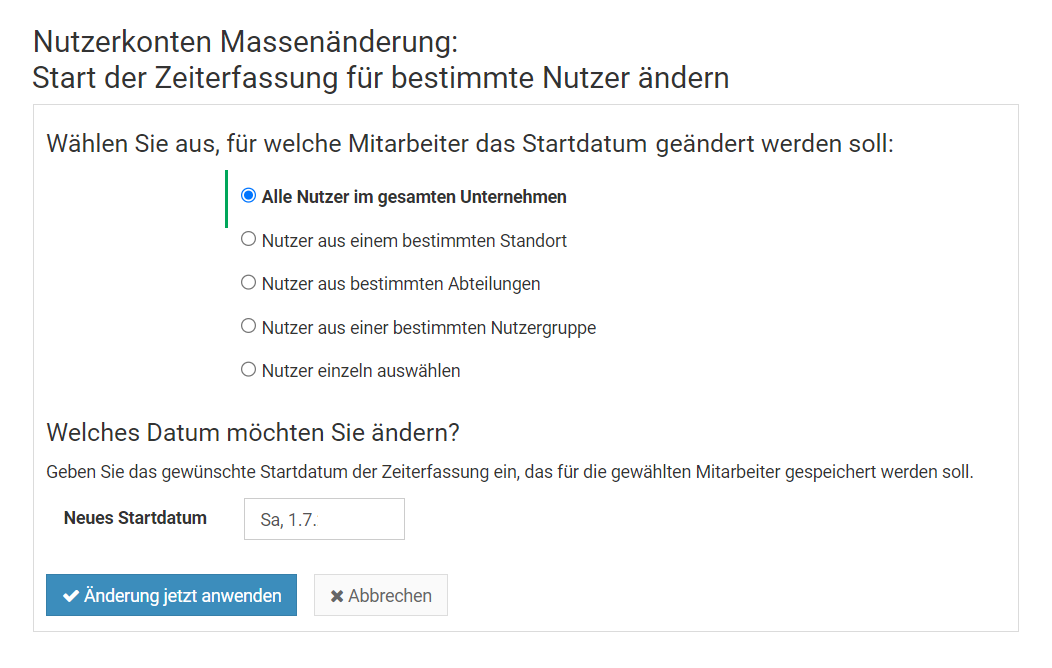Enable the "Nutzer einzeln auswählen" radio button
Image resolution: width=1052 pixels, height=668 pixels.
click(249, 370)
